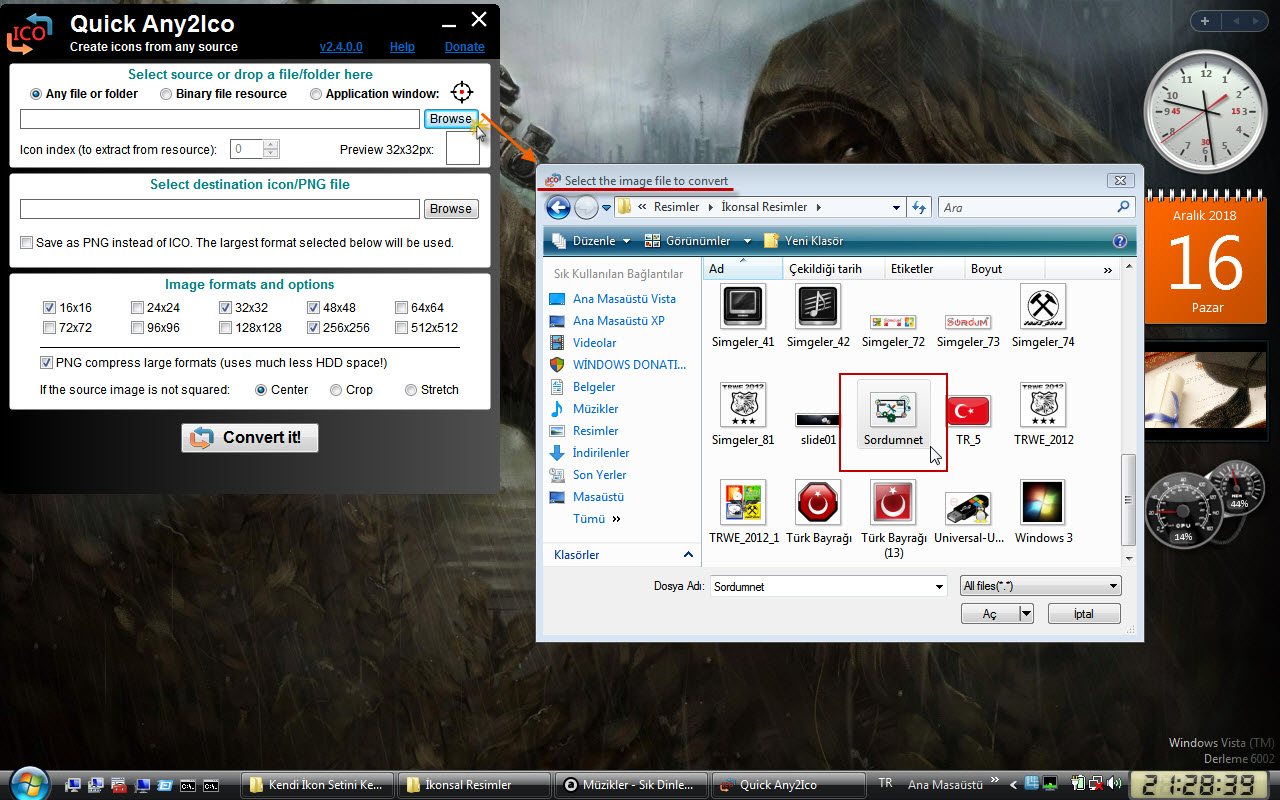Select the Universal-U... USB icon
Viewport: 1280px width, 800px height.
point(968,516)
